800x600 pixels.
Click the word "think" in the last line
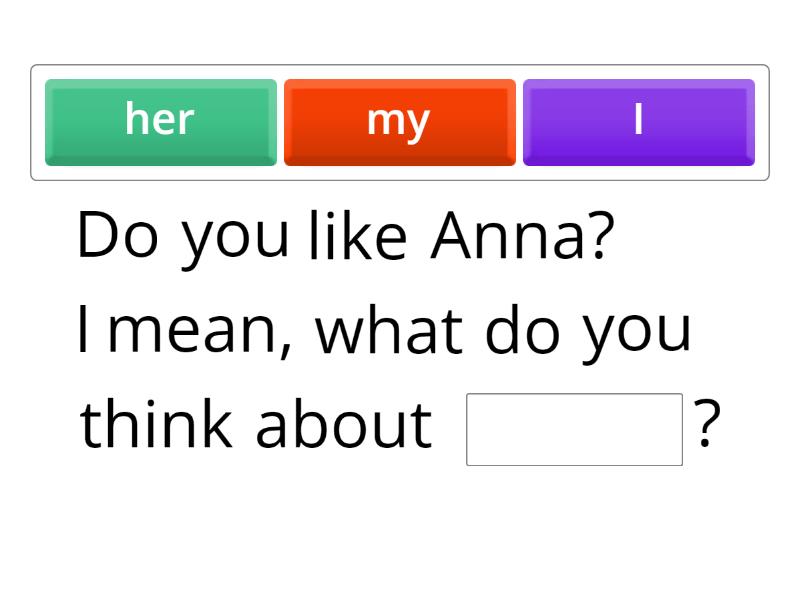click(x=155, y=424)
